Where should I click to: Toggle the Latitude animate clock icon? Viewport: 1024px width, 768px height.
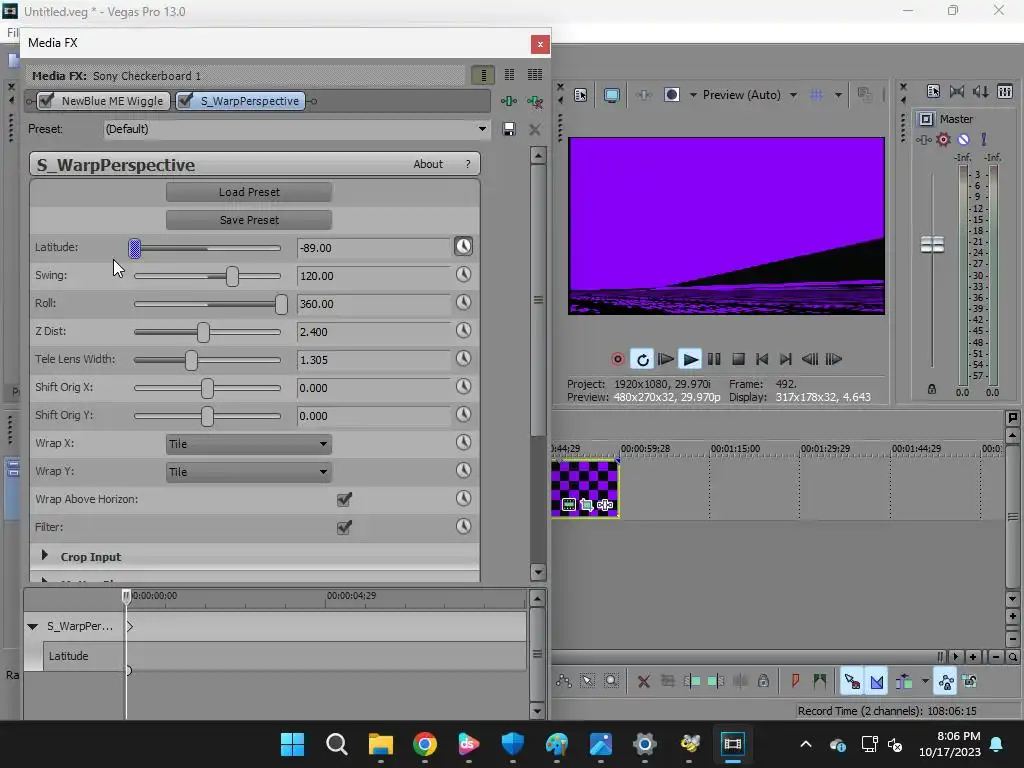pyautogui.click(x=463, y=246)
